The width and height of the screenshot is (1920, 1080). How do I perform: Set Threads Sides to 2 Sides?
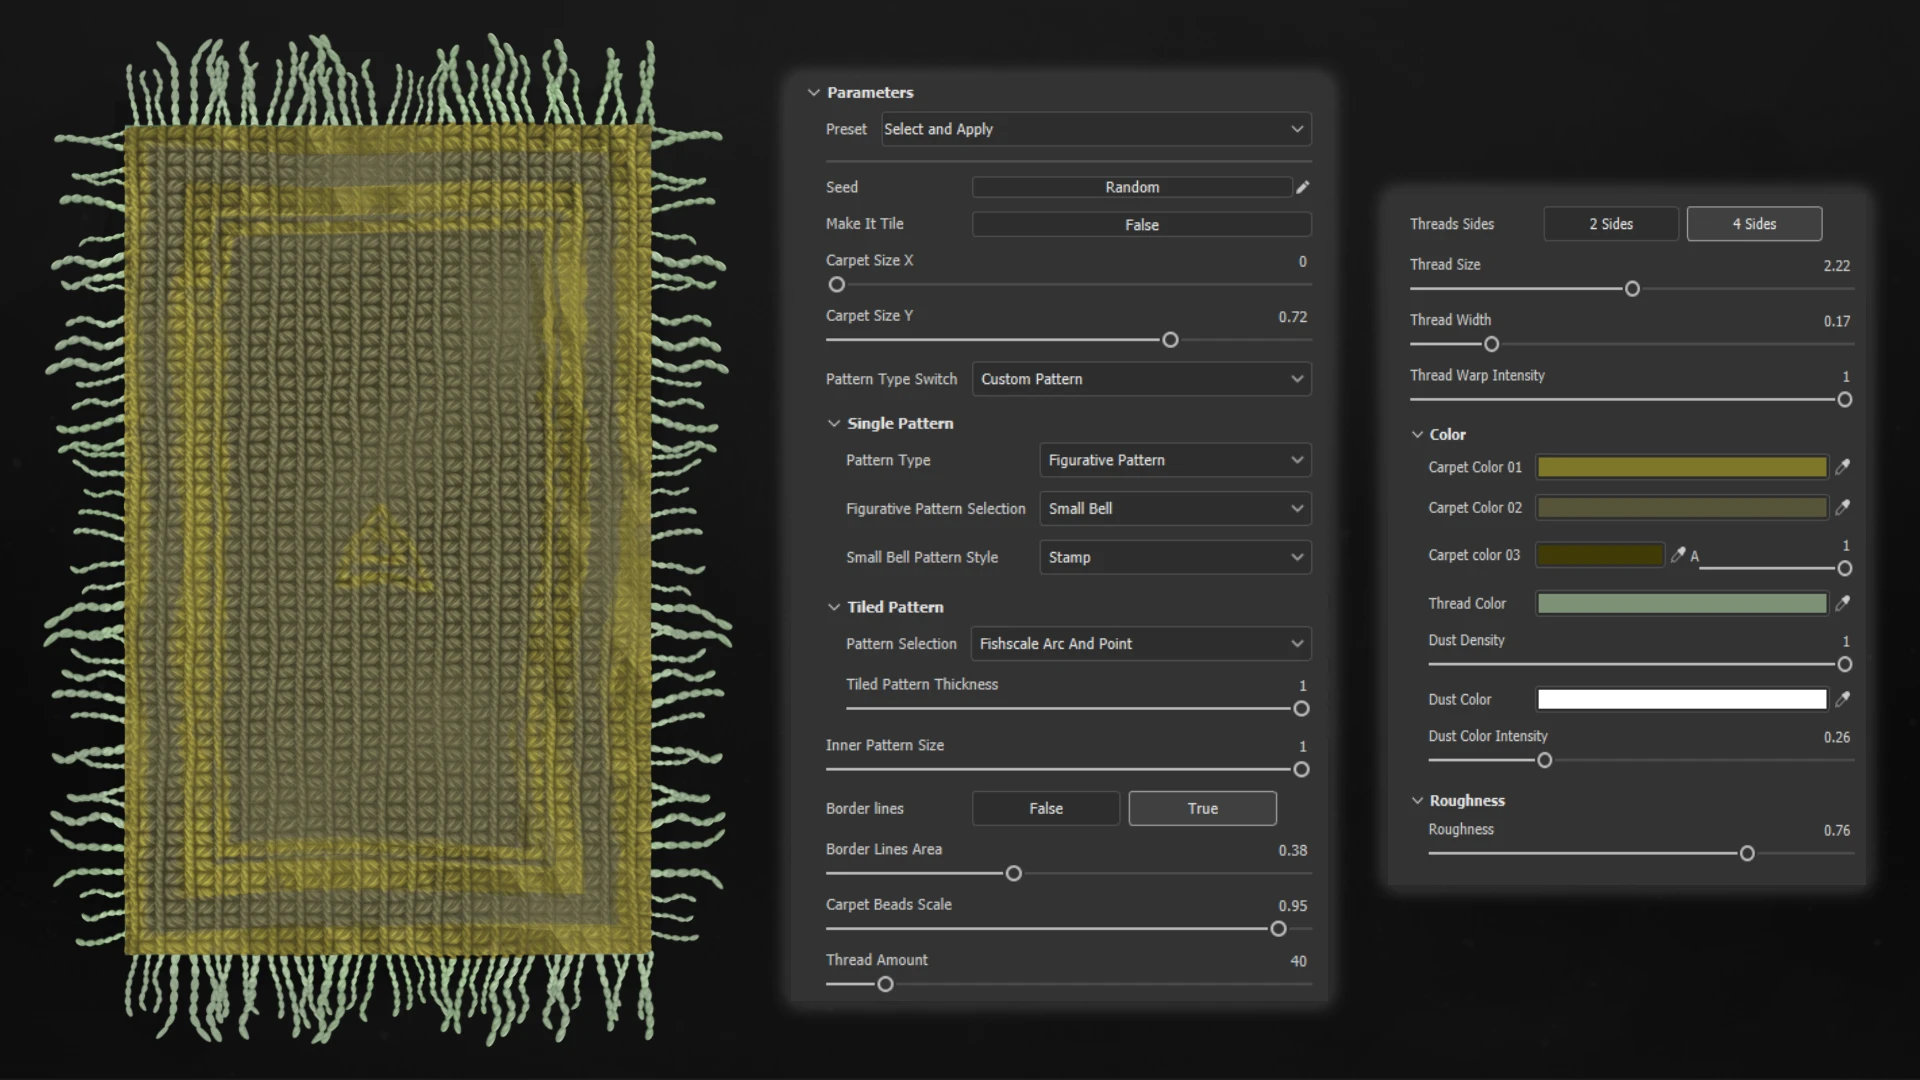tap(1611, 224)
